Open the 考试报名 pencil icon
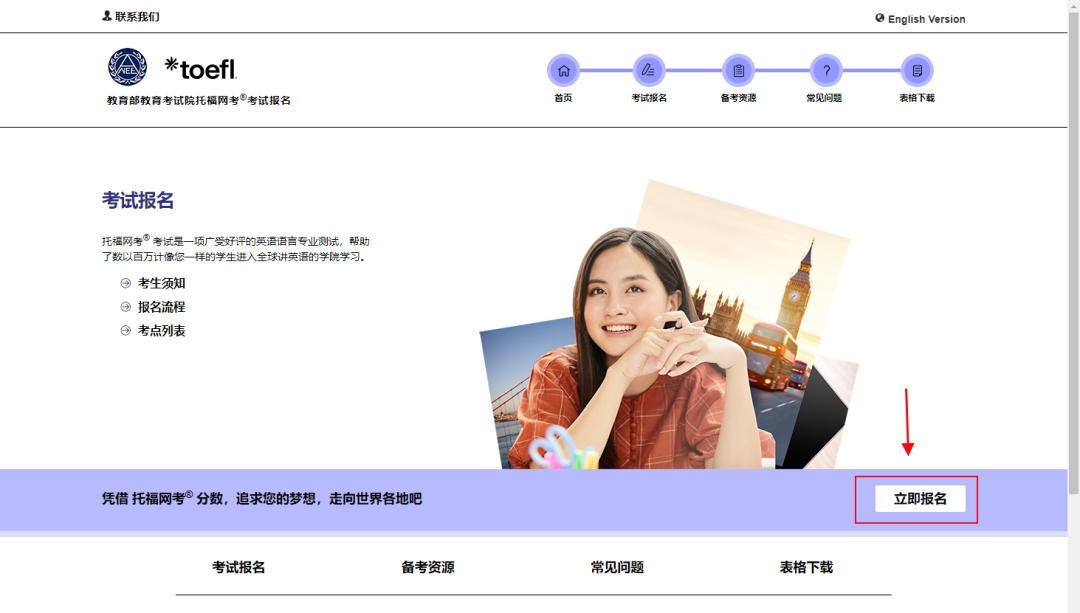 click(x=649, y=71)
